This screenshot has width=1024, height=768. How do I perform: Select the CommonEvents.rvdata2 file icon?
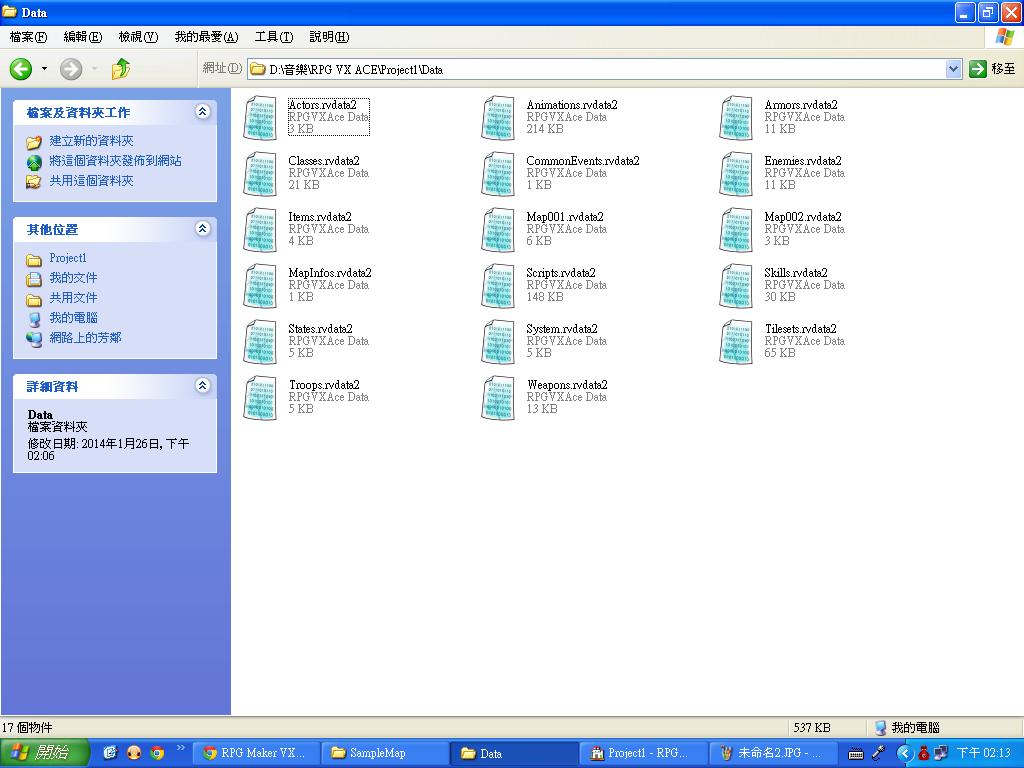click(x=498, y=174)
